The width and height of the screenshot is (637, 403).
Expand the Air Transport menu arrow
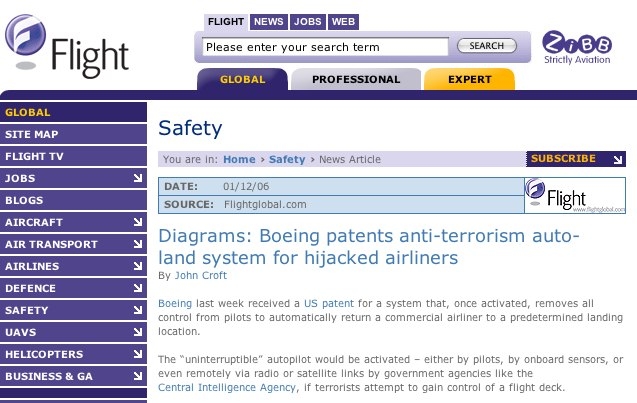(138, 244)
